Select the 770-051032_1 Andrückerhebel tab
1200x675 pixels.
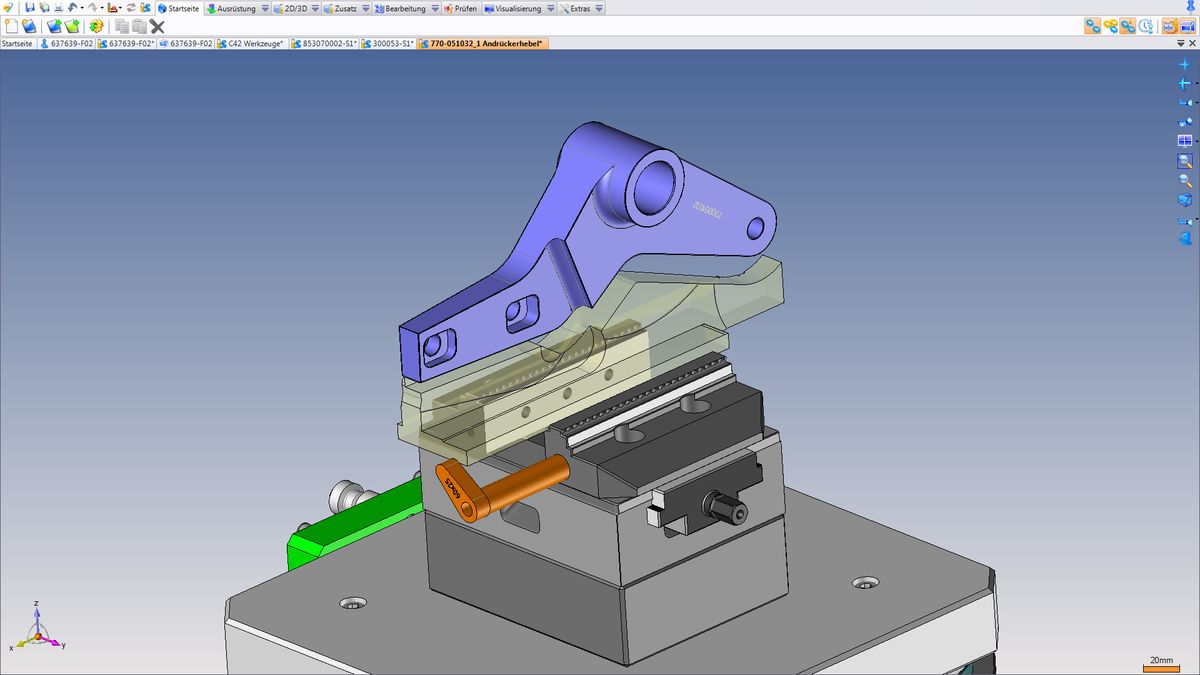(x=482, y=44)
